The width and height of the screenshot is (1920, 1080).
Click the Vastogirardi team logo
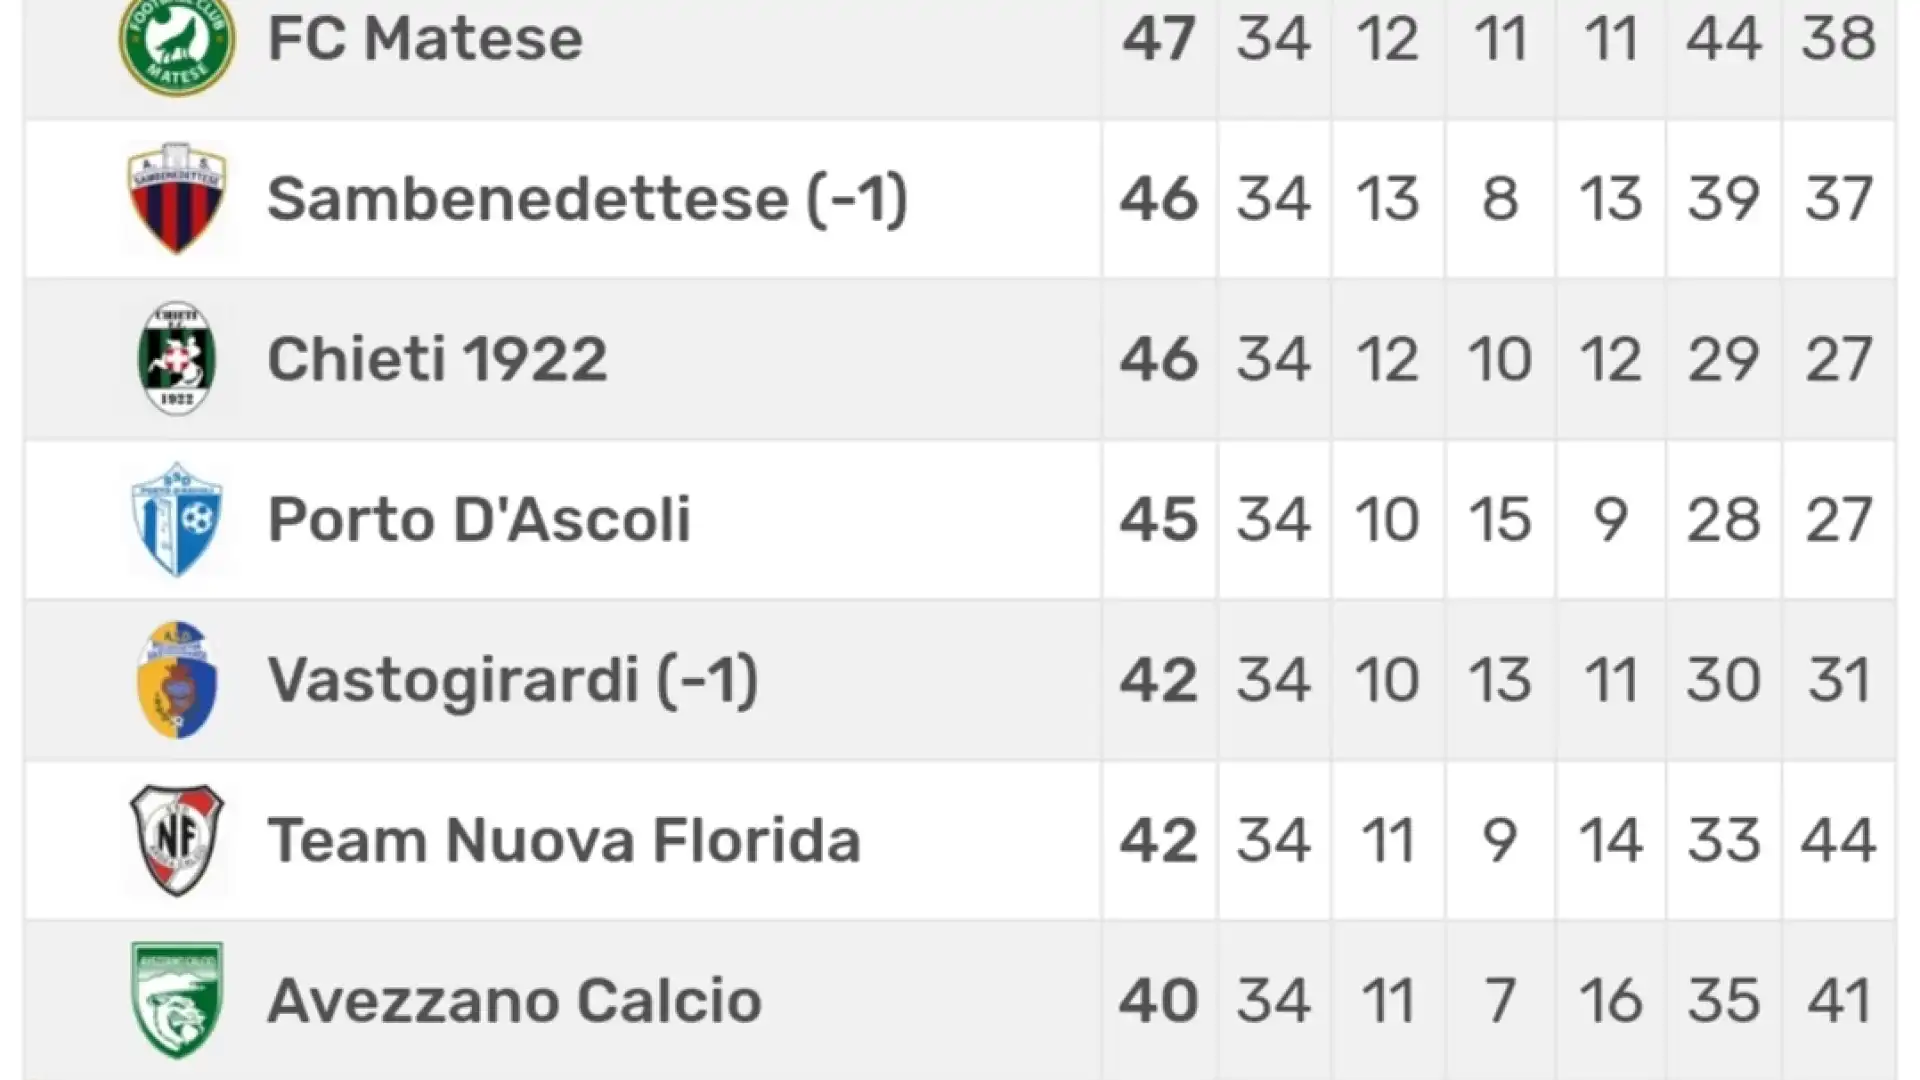[177, 679]
